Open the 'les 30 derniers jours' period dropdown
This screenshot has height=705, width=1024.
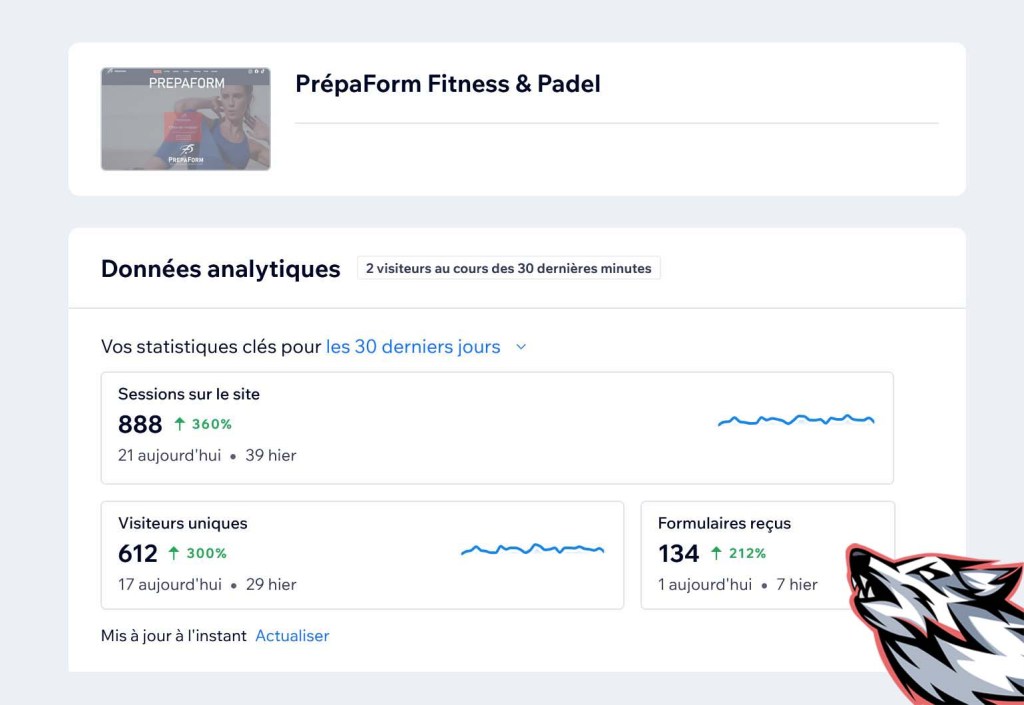point(413,346)
